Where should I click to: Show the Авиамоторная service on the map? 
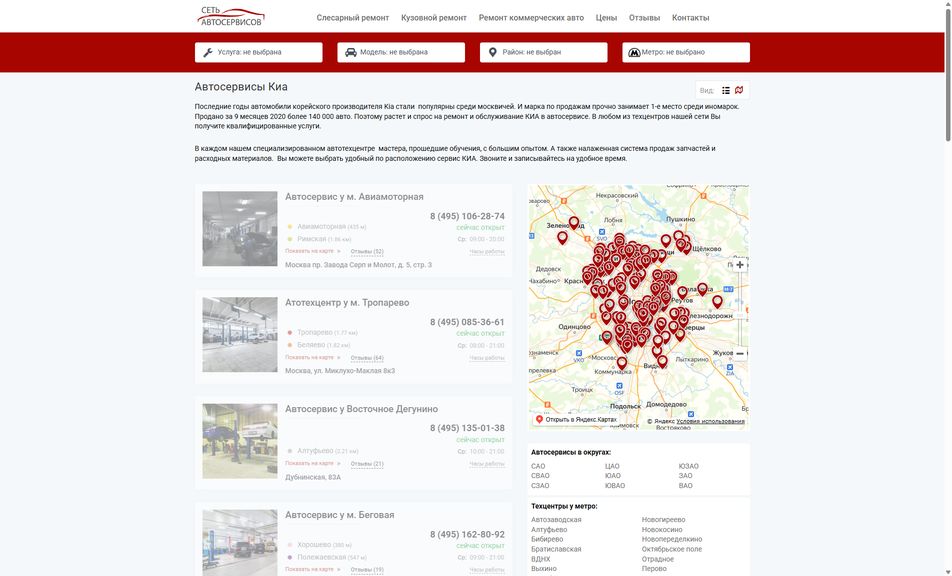pyautogui.click(x=313, y=251)
